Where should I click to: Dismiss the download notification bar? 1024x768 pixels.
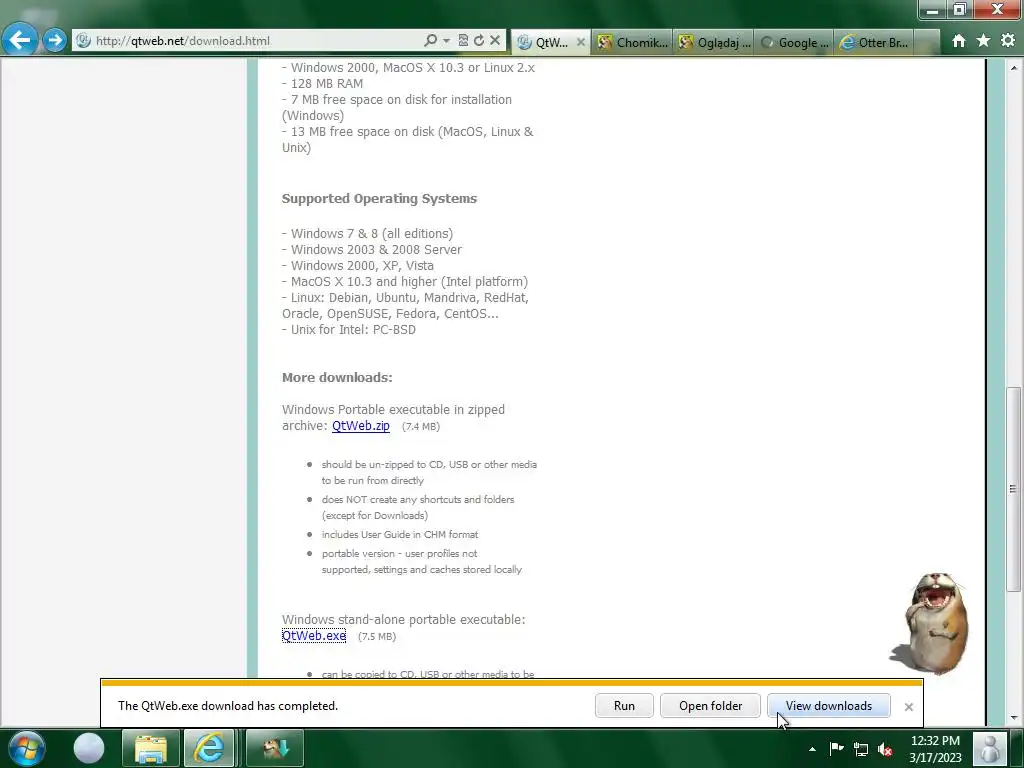click(908, 707)
